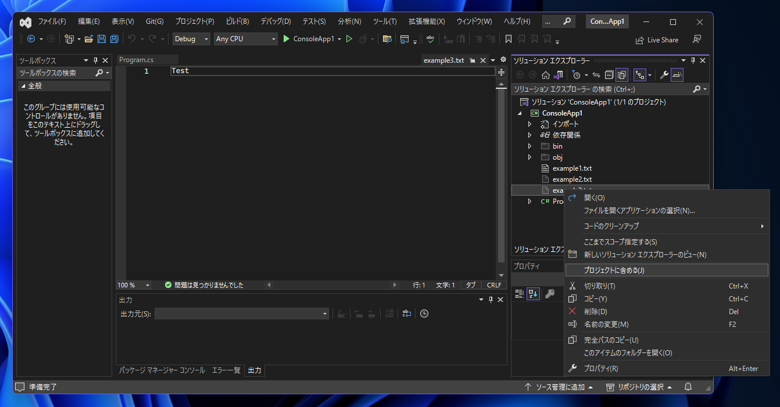Choose 完全パスのコピー(U) from context menu
780x407 pixels.
point(667,340)
